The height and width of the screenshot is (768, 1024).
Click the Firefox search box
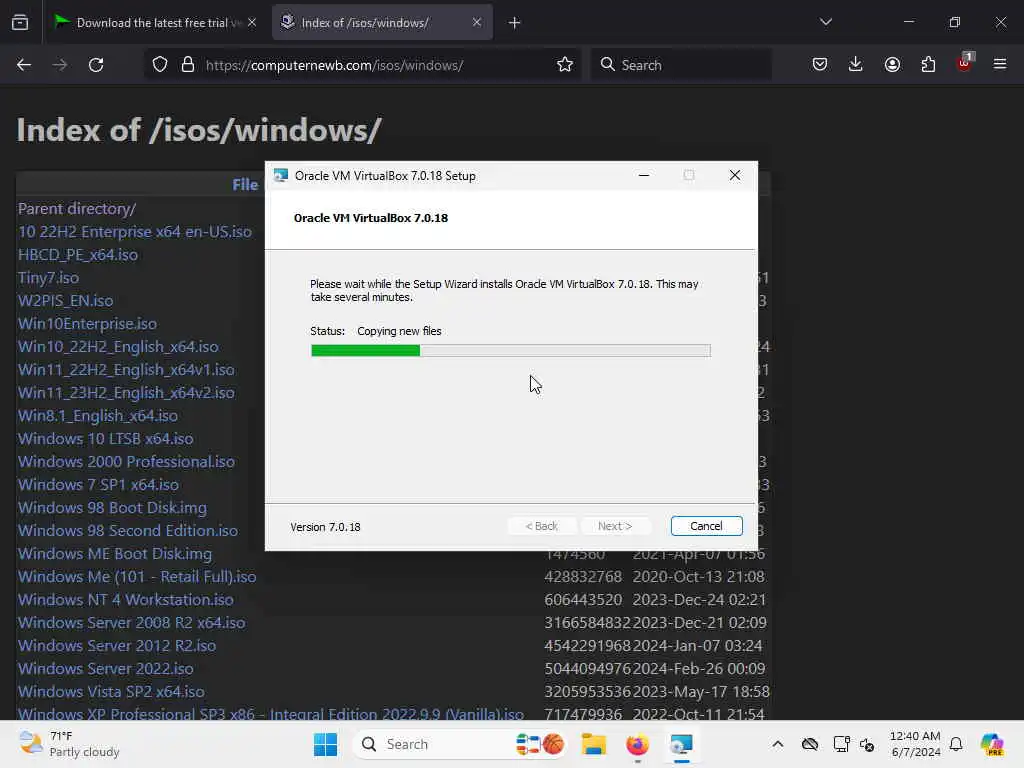click(x=680, y=65)
